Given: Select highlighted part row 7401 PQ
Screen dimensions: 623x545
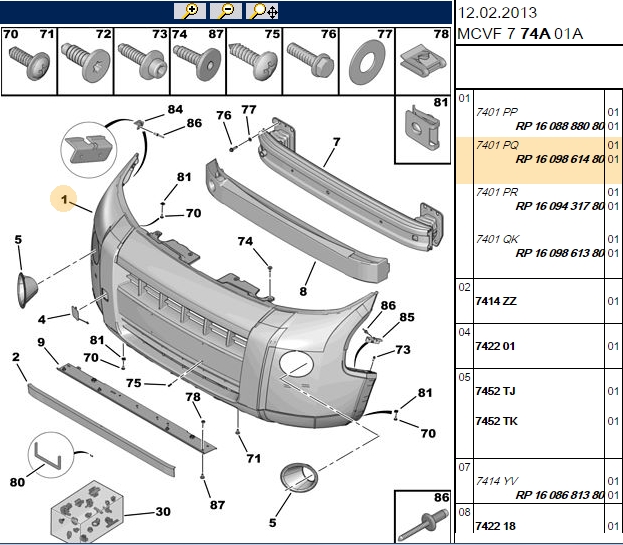Looking at the screenshot, I should tap(539, 160).
